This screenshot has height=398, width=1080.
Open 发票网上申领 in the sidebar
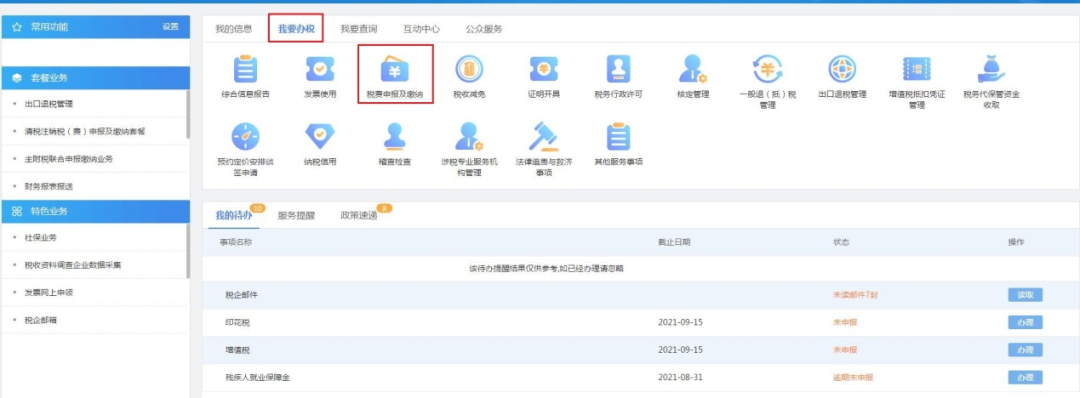48,293
